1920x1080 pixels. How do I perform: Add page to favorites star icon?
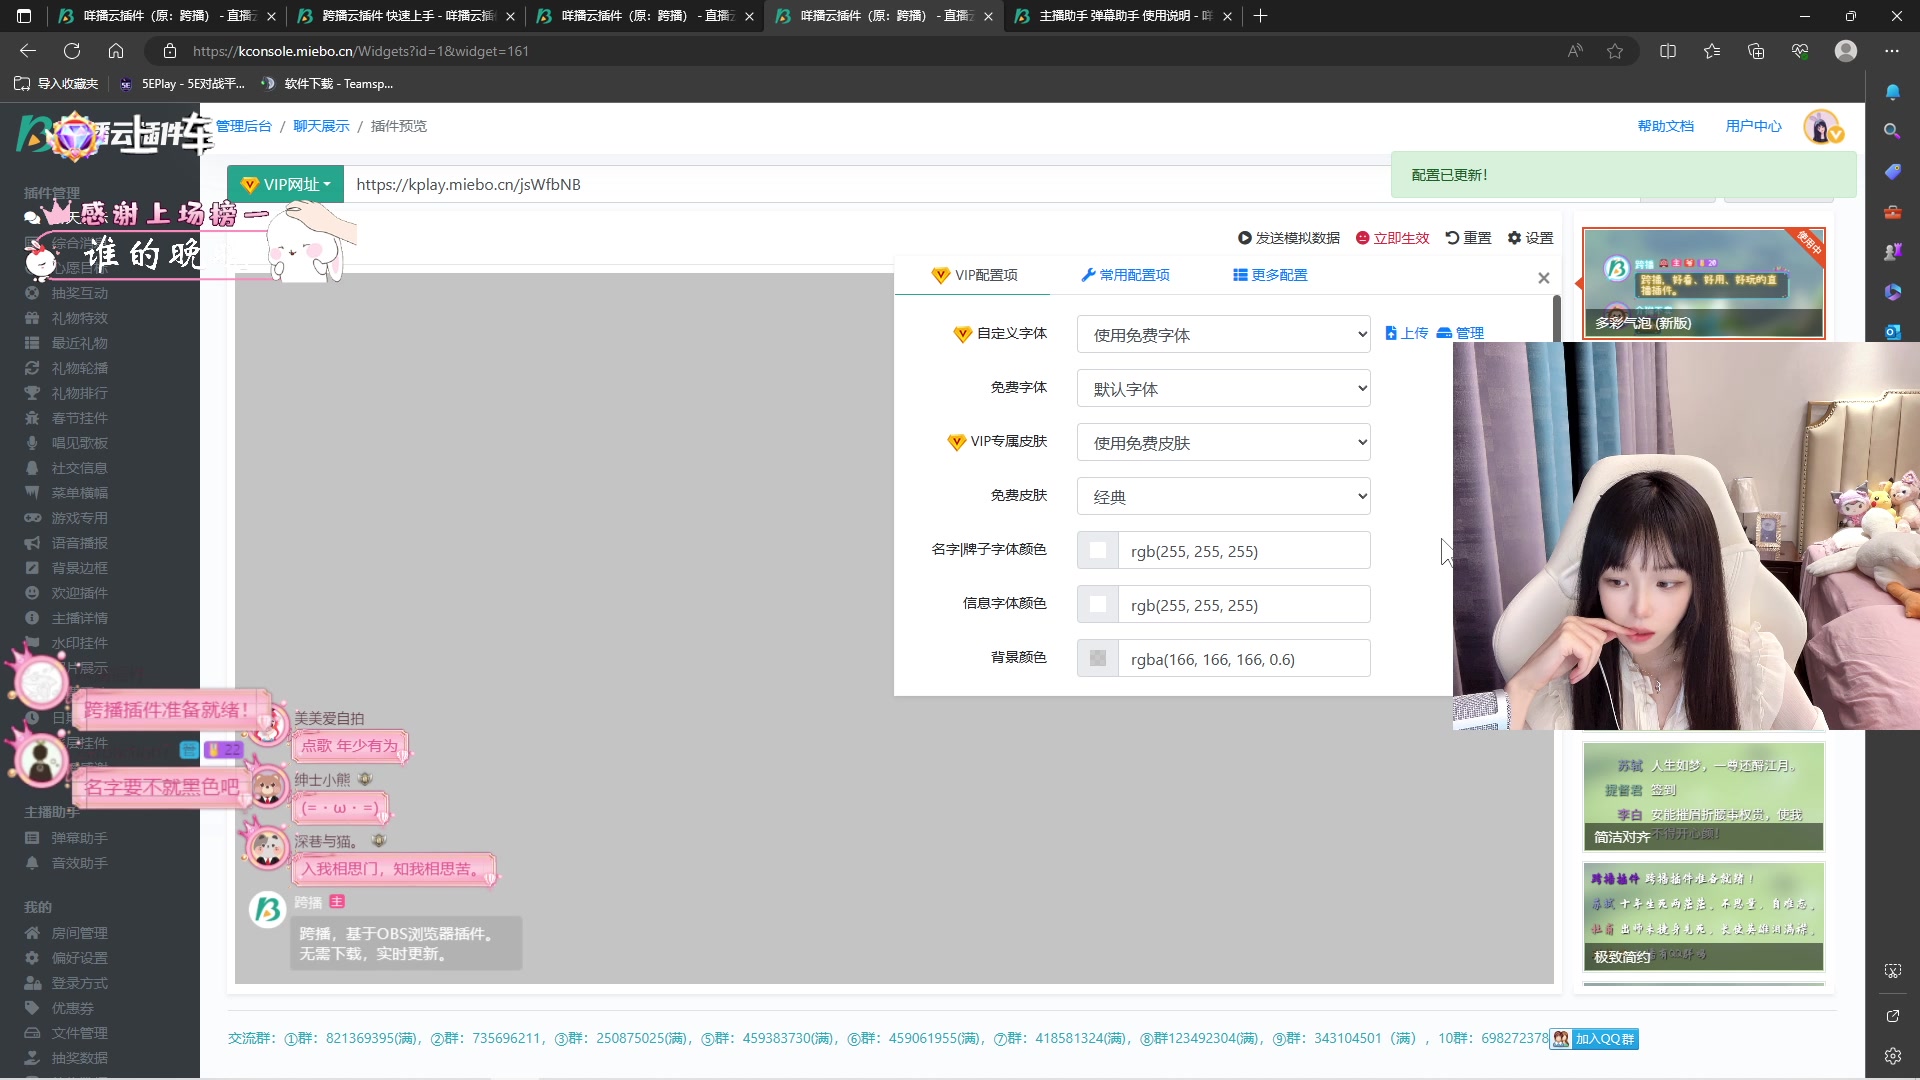pyautogui.click(x=1615, y=51)
